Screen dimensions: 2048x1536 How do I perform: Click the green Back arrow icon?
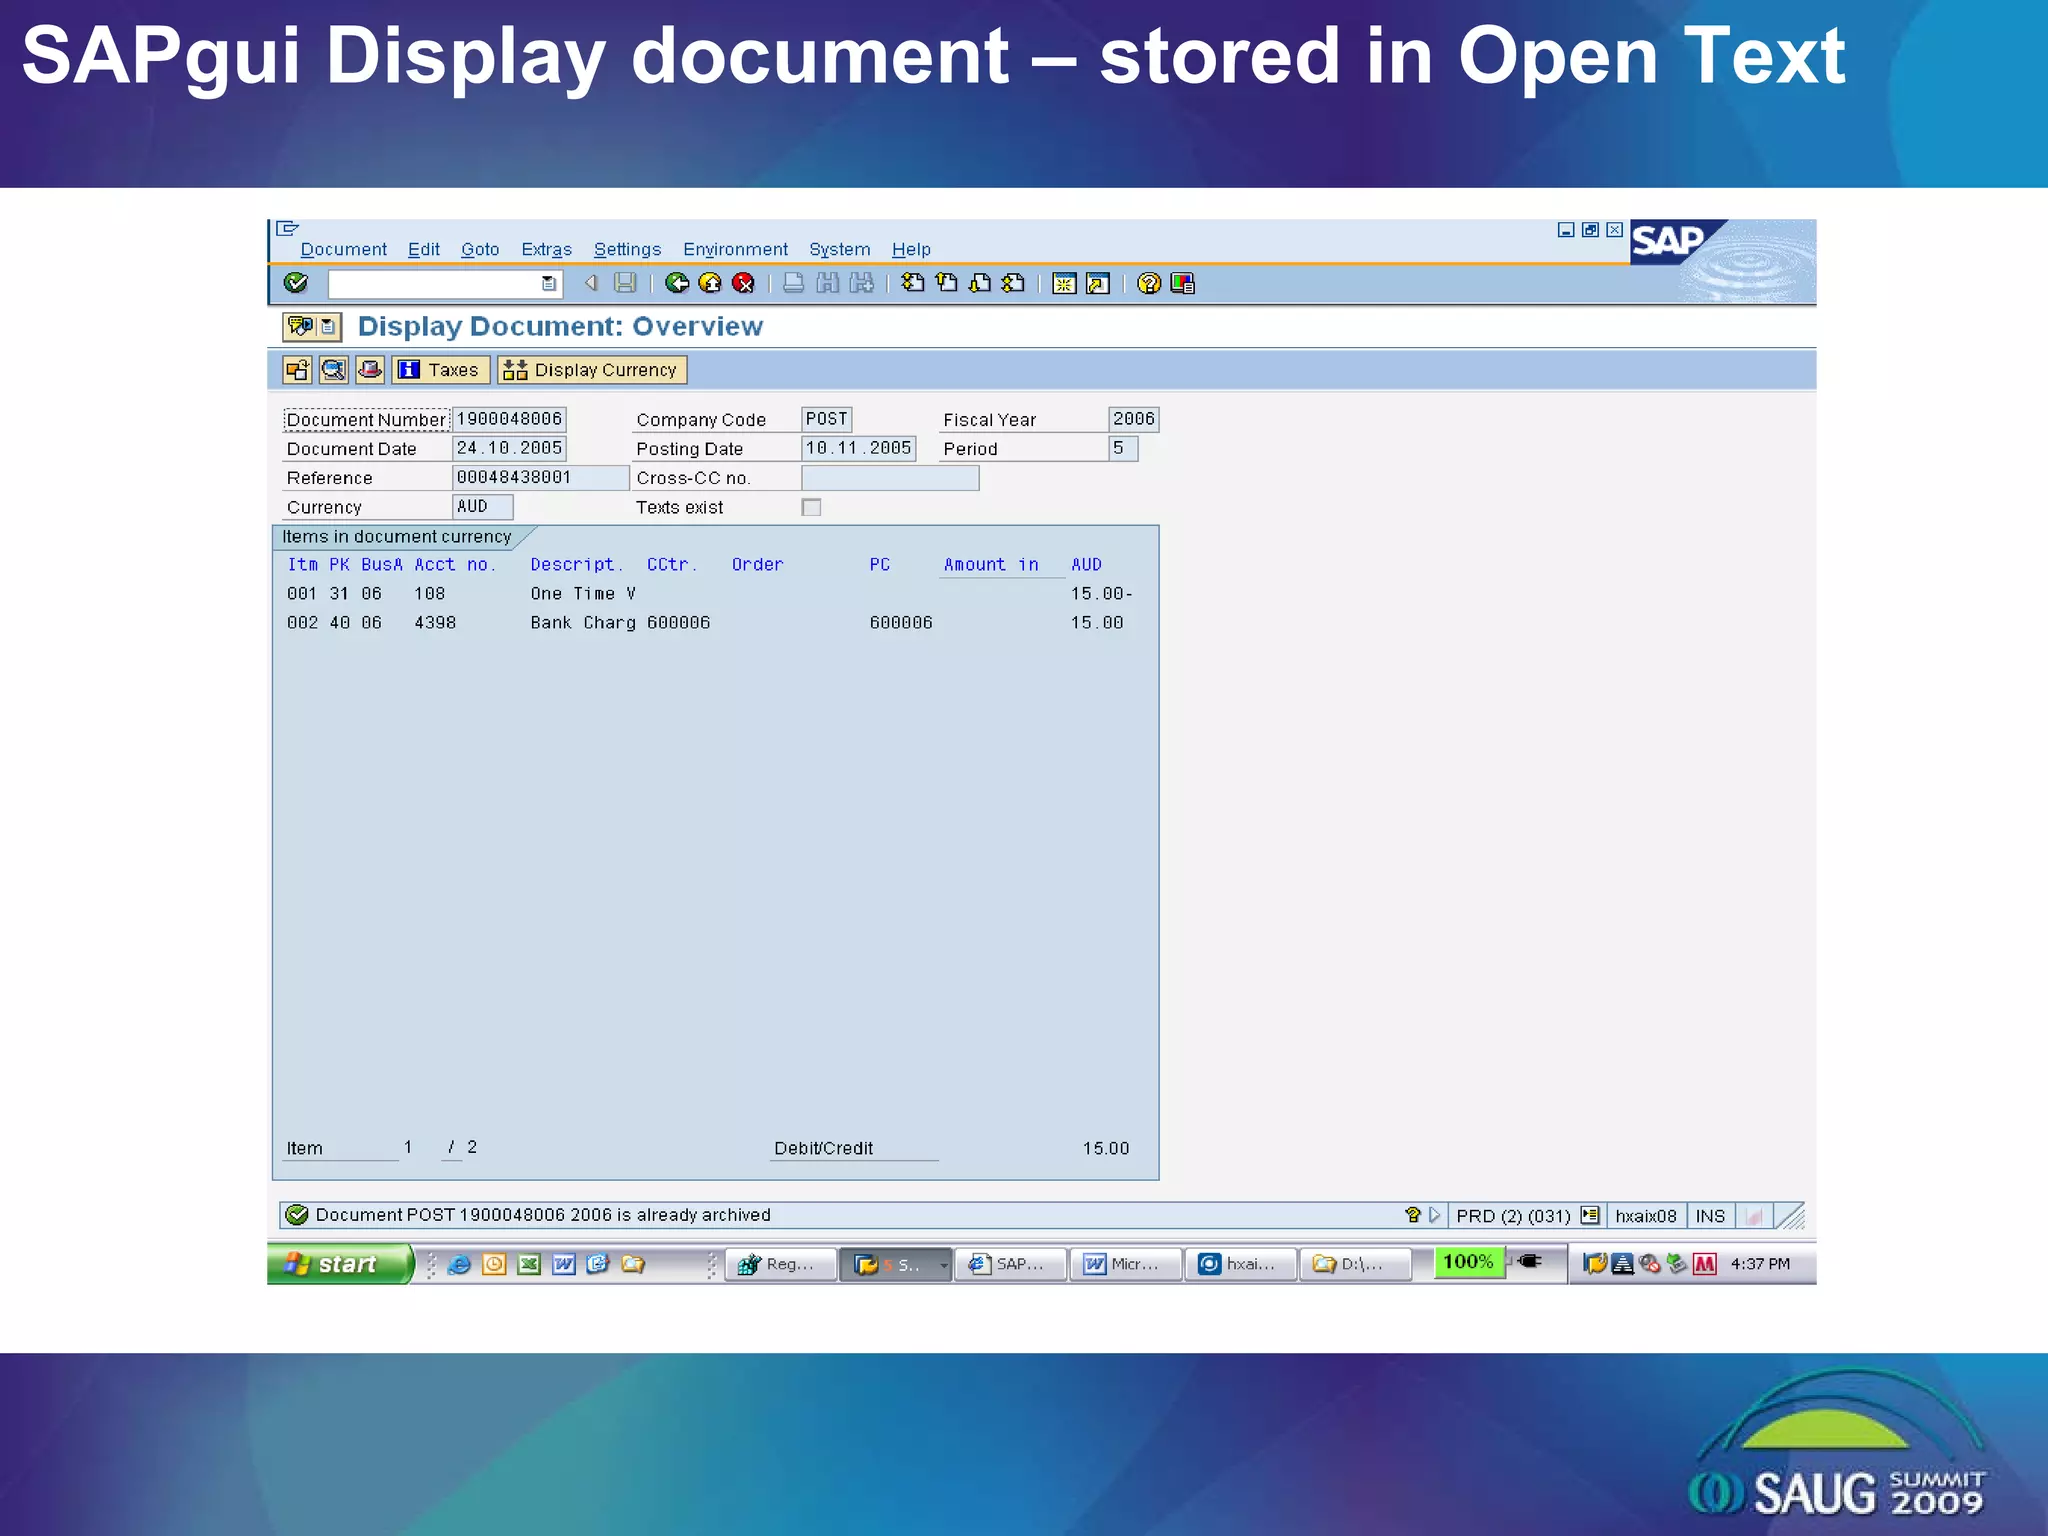(x=677, y=283)
